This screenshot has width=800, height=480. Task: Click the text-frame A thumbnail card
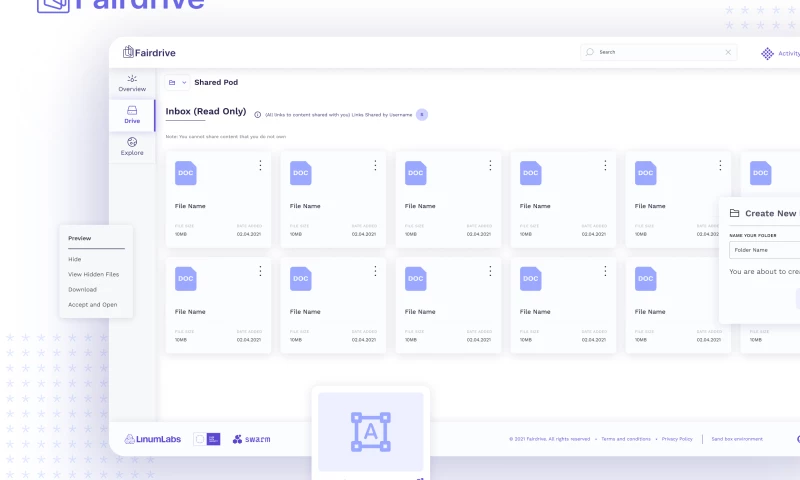(x=371, y=432)
